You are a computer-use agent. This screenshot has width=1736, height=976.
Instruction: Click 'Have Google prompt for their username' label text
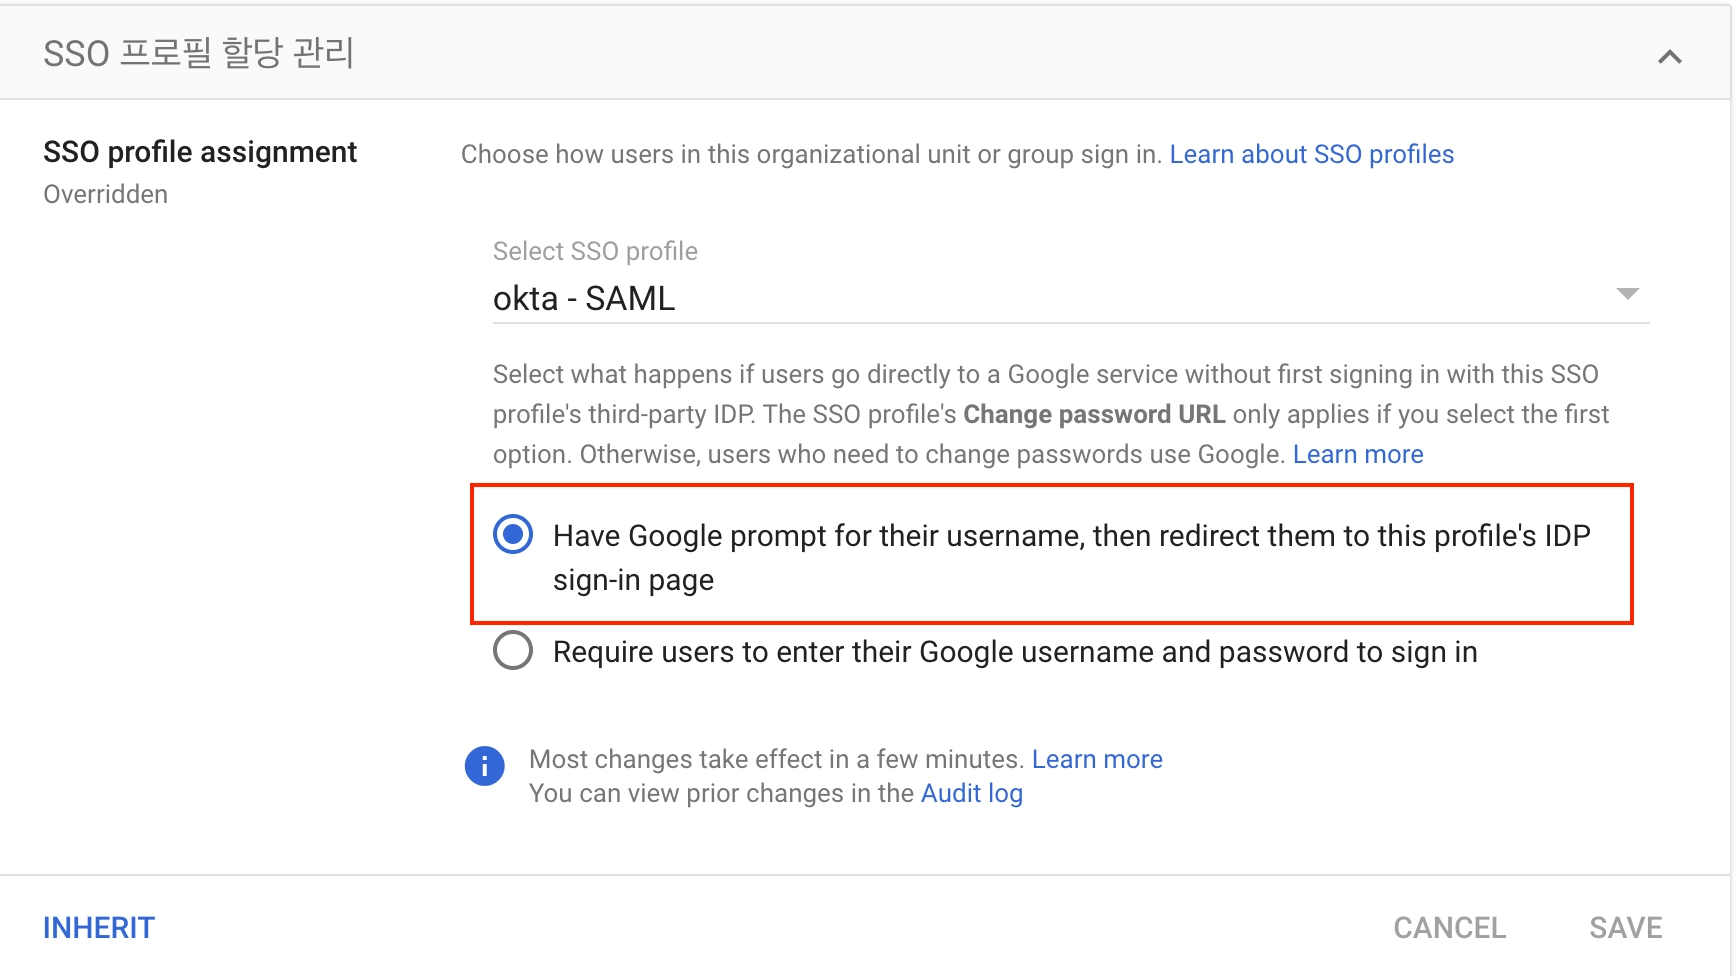[1070, 537]
